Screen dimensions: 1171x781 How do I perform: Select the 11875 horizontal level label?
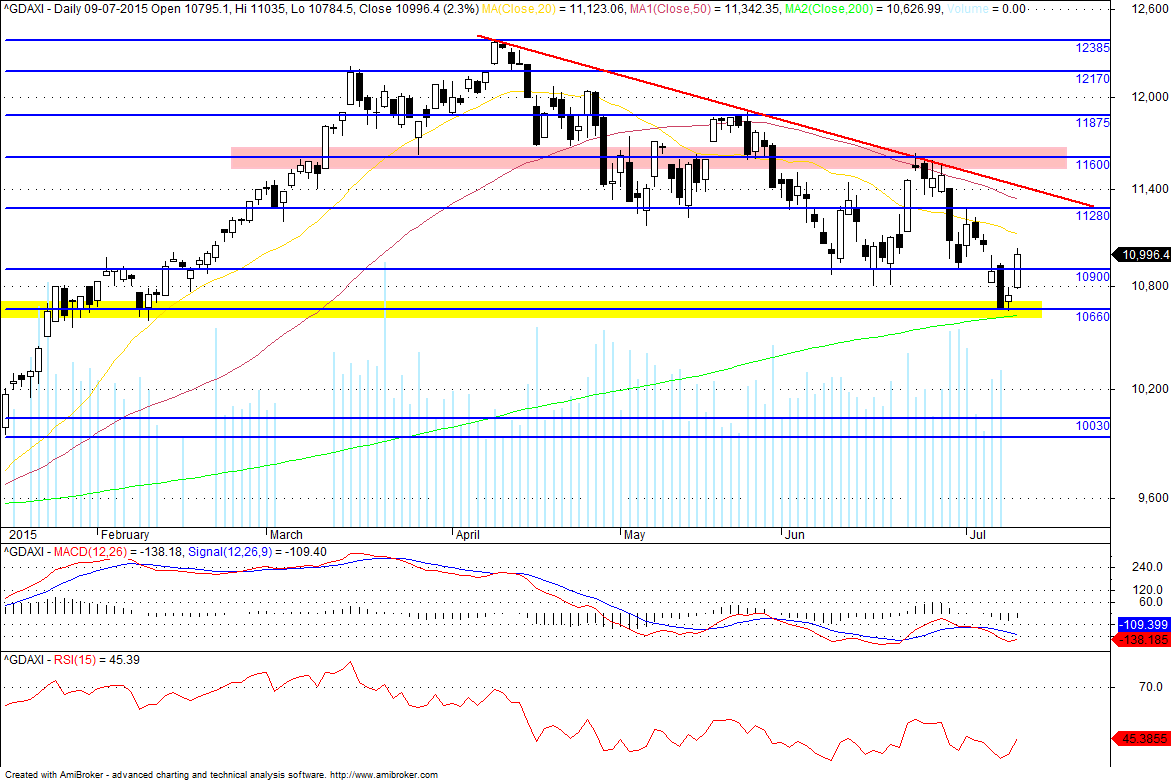(x=1092, y=122)
